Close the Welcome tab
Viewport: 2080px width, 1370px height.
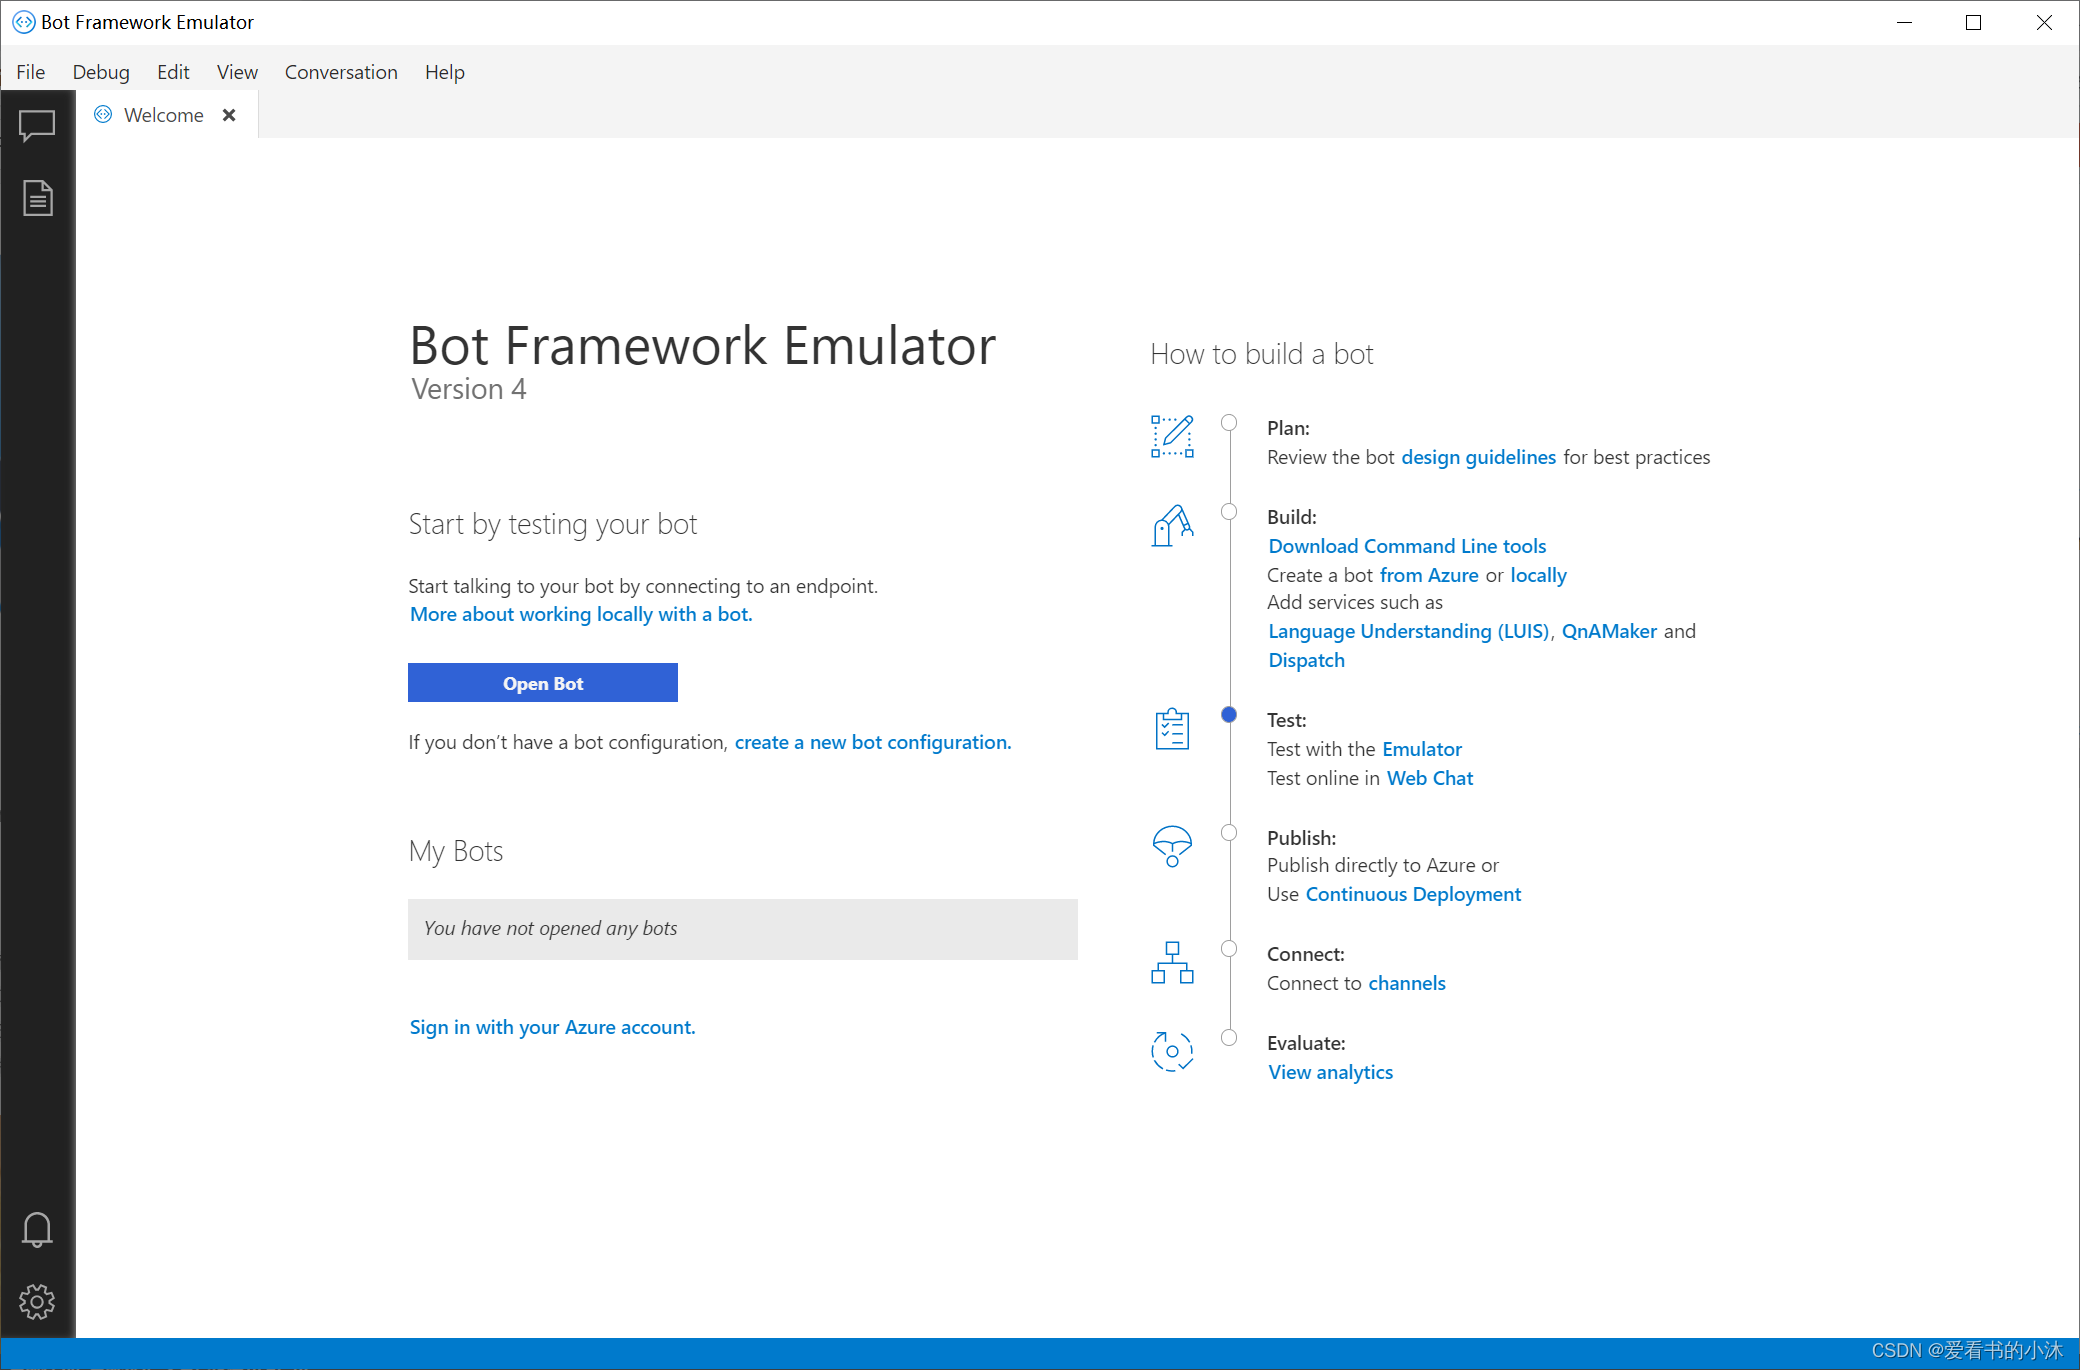(x=229, y=115)
